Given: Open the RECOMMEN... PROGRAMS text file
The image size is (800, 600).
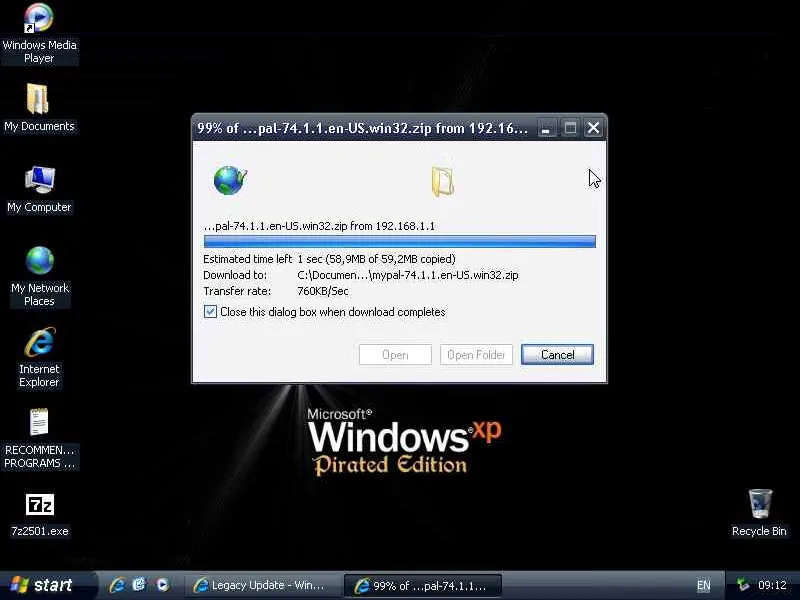Looking at the screenshot, I should (39, 438).
